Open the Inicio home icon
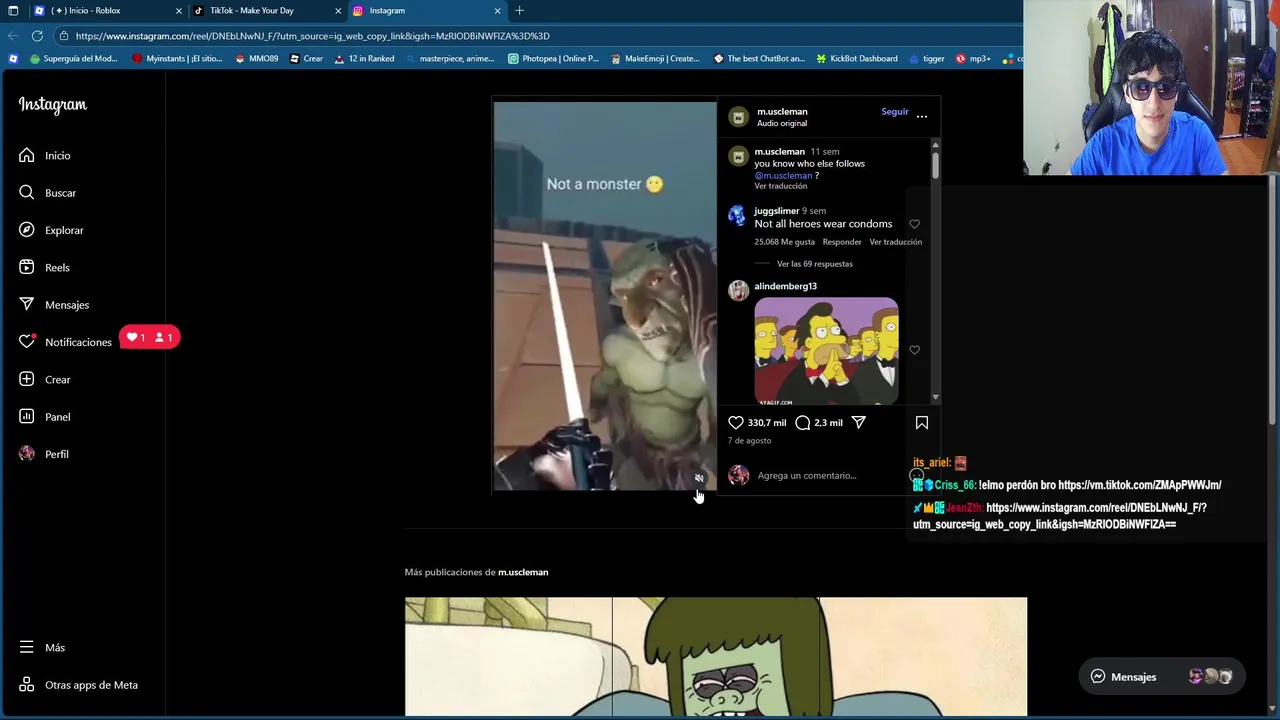The width and height of the screenshot is (1280, 720). 27,155
